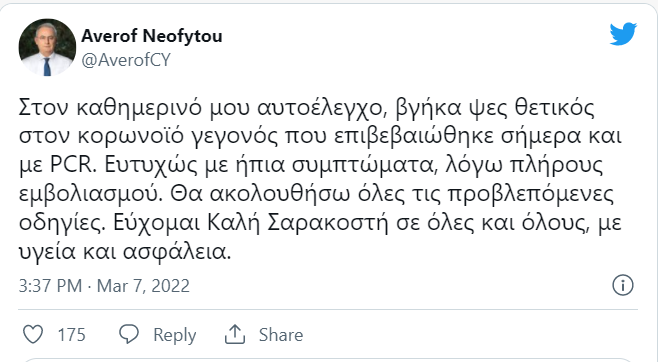The height and width of the screenshot is (362, 658).
Task: Click the Averof Neofytou display name
Action: pos(152,36)
